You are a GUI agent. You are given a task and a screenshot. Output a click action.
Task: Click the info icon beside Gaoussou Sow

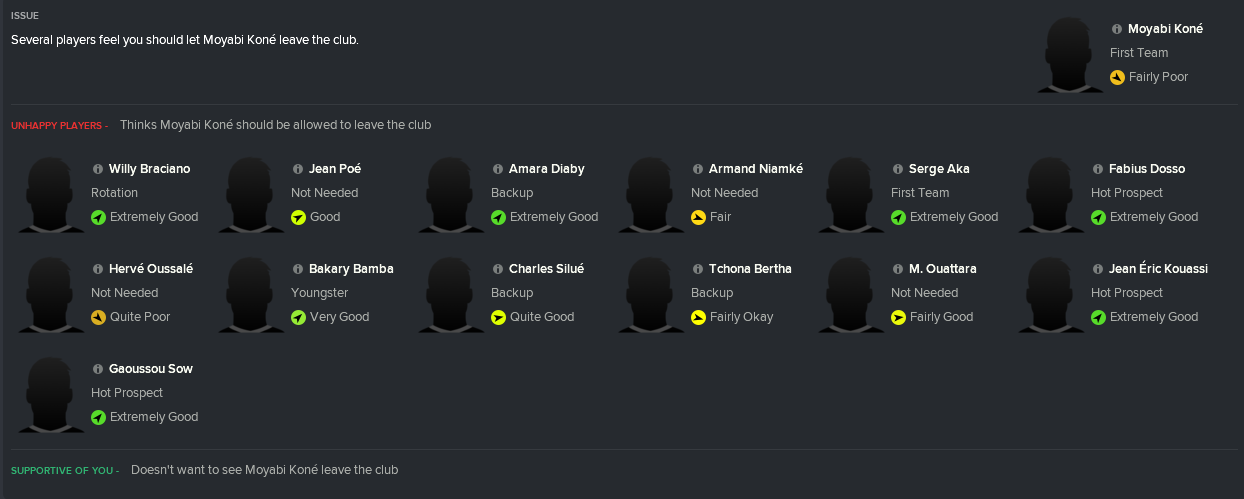(x=98, y=369)
